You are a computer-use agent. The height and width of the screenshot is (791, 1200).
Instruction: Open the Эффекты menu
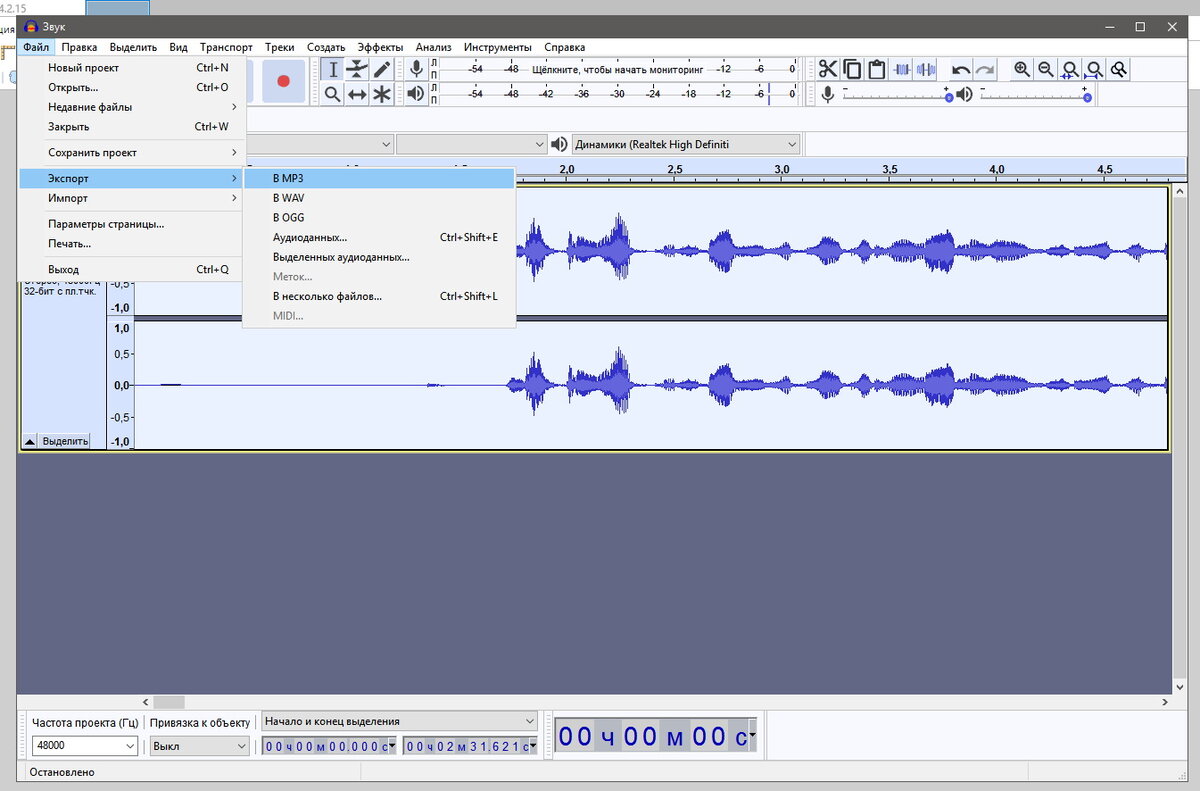coord(380,47)
